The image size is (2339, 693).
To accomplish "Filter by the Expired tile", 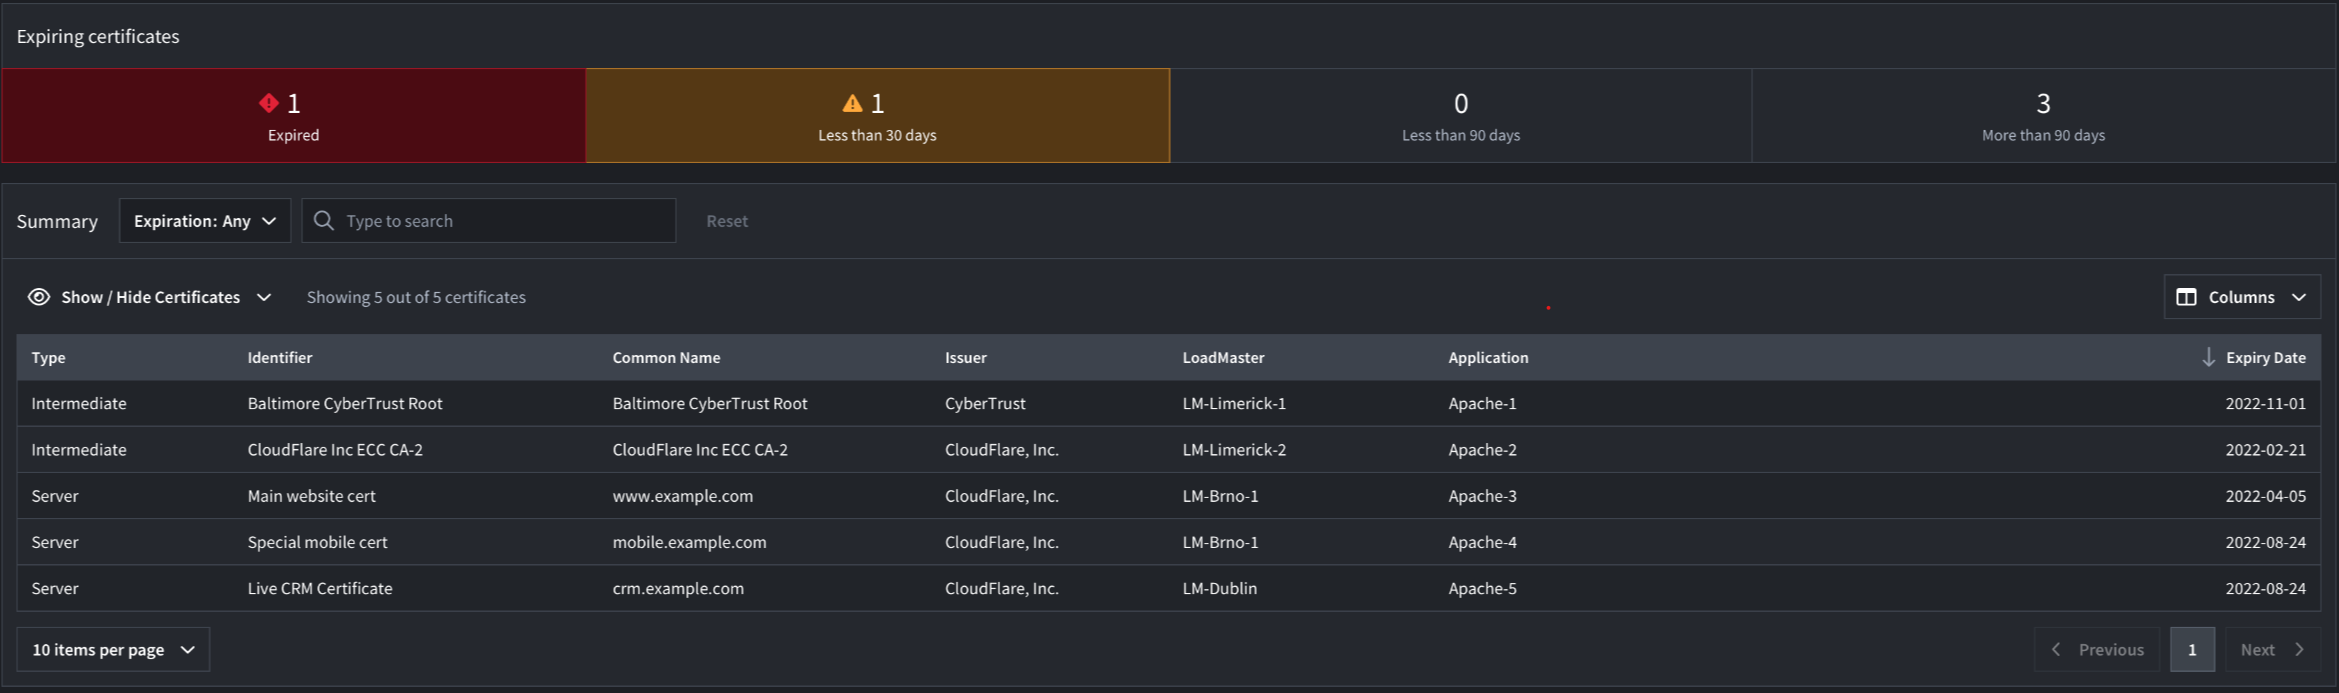I will pos(293,116).
